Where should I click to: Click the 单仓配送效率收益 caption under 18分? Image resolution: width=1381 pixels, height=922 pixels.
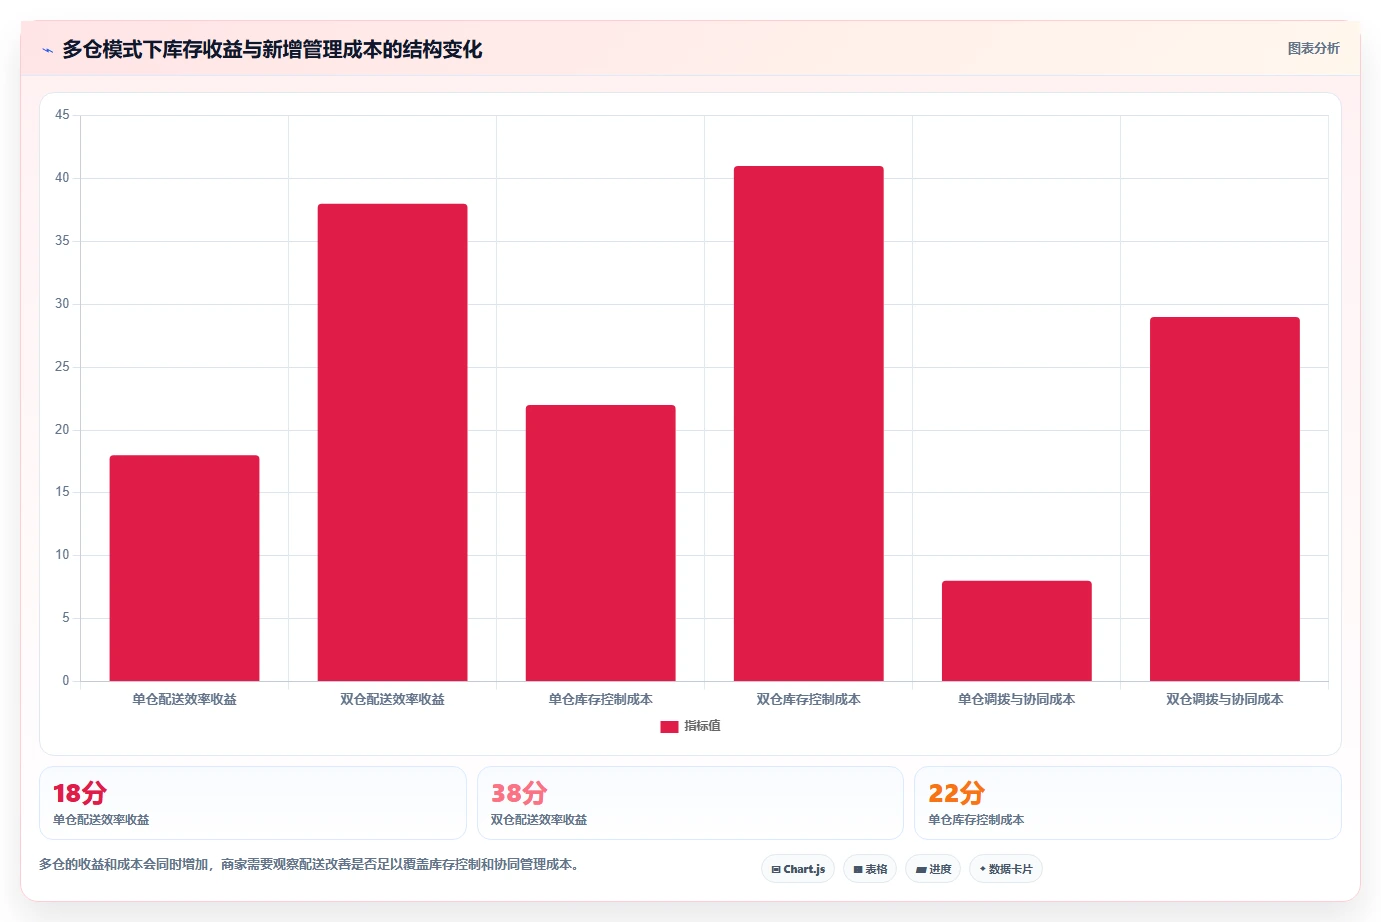click(x=101, y=819)
